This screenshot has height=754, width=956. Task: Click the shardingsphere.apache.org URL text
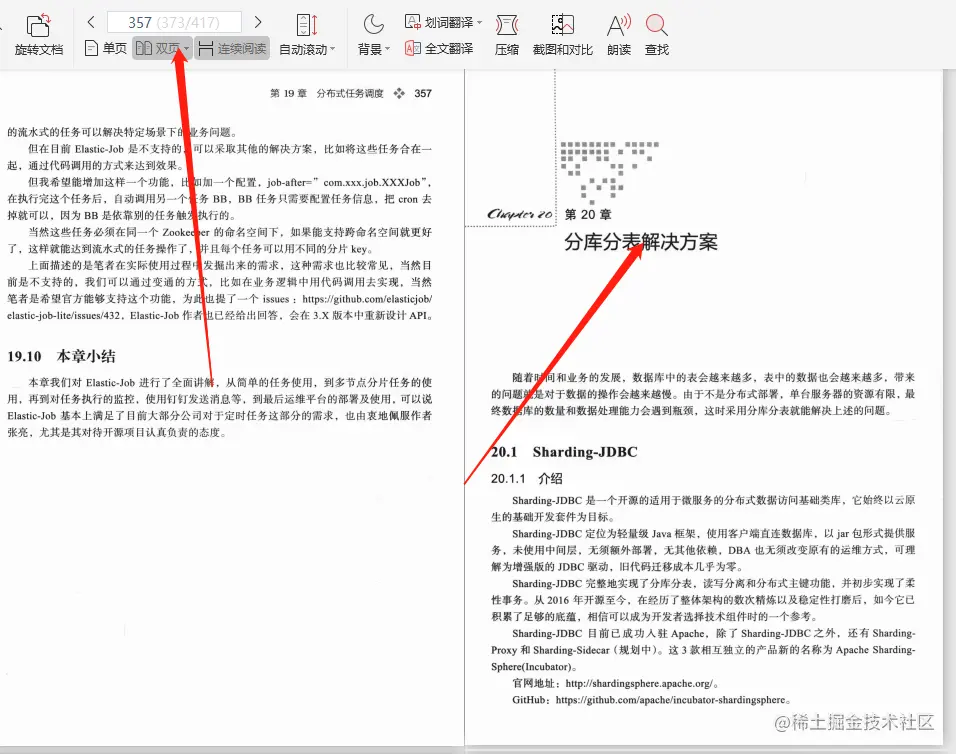coord(639,683)
